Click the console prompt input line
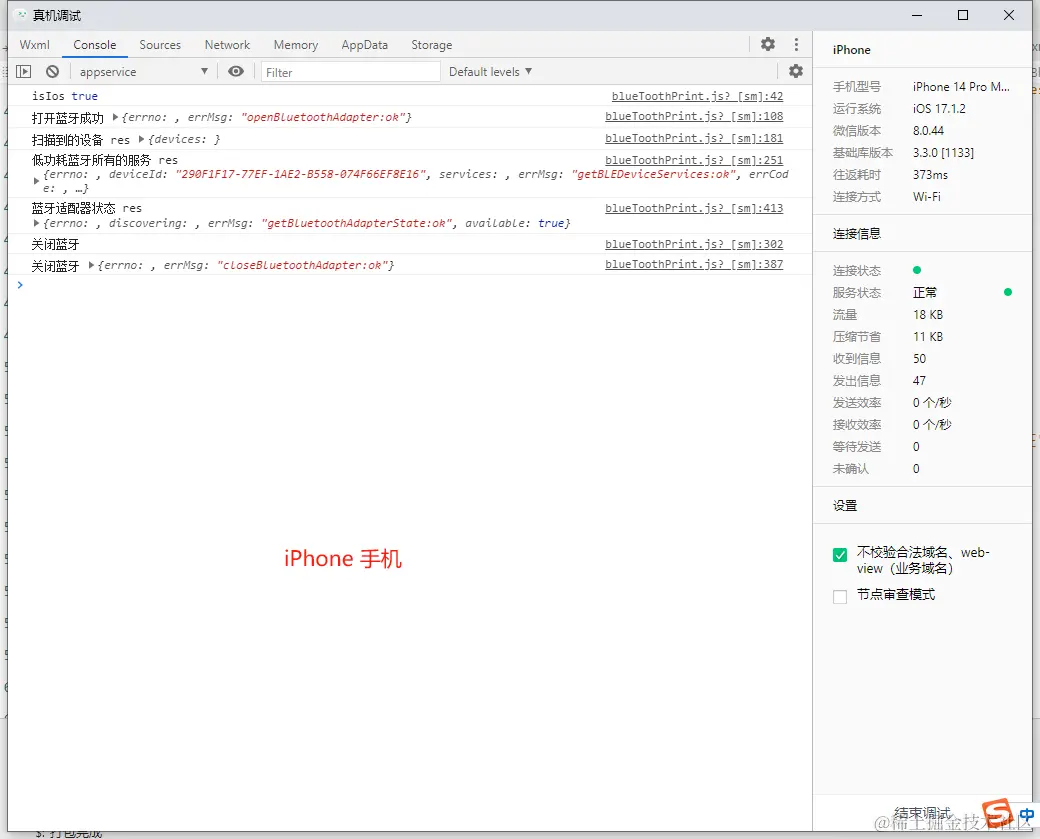1040x839 pixels. coord(411,285)
